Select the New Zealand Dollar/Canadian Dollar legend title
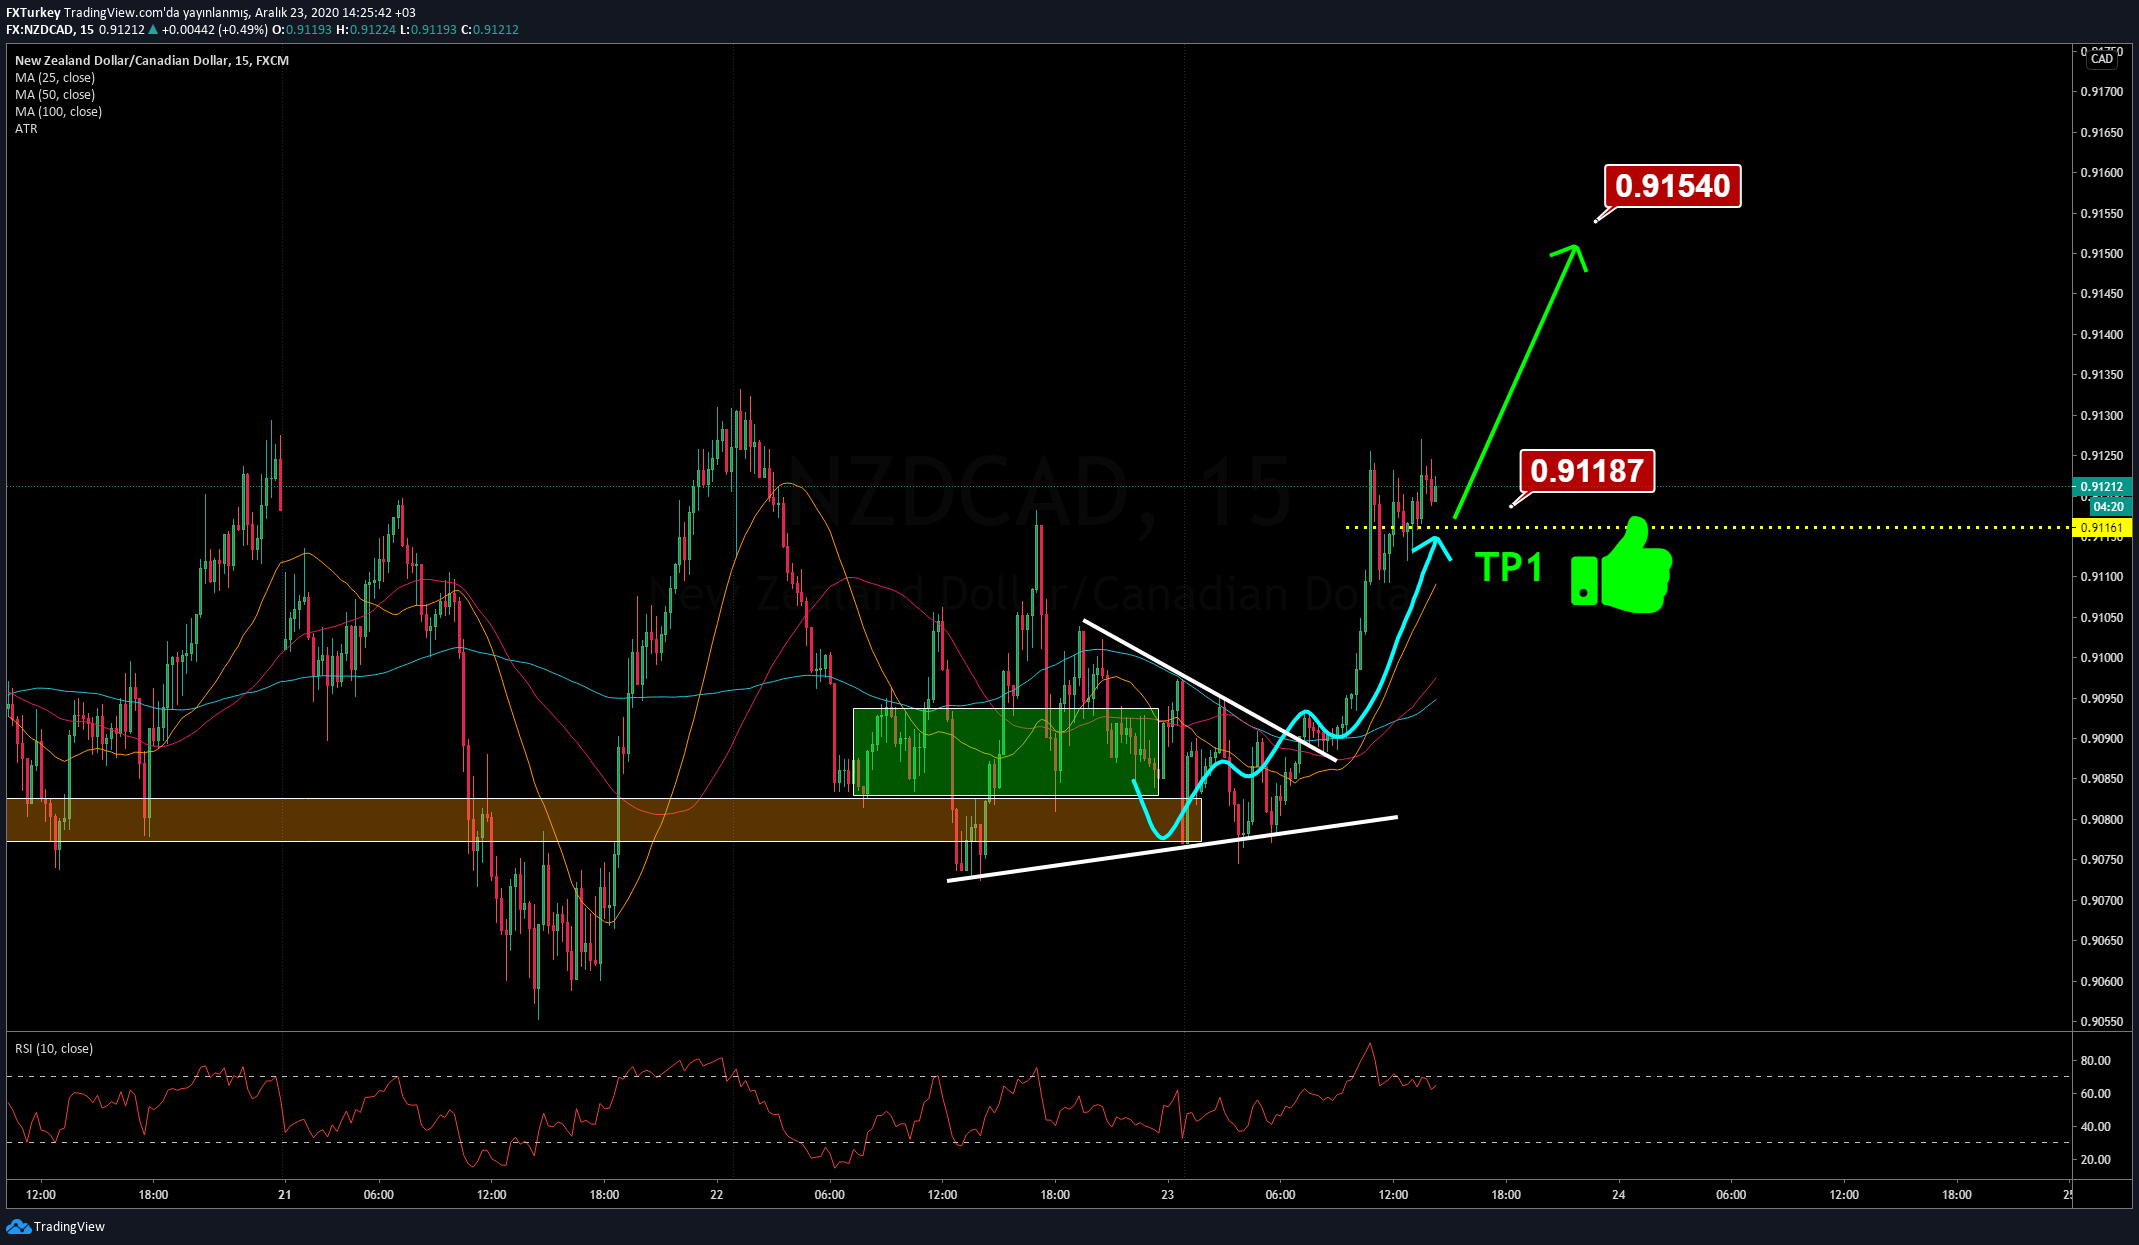 pyautogui.click(x=152, y=61)
